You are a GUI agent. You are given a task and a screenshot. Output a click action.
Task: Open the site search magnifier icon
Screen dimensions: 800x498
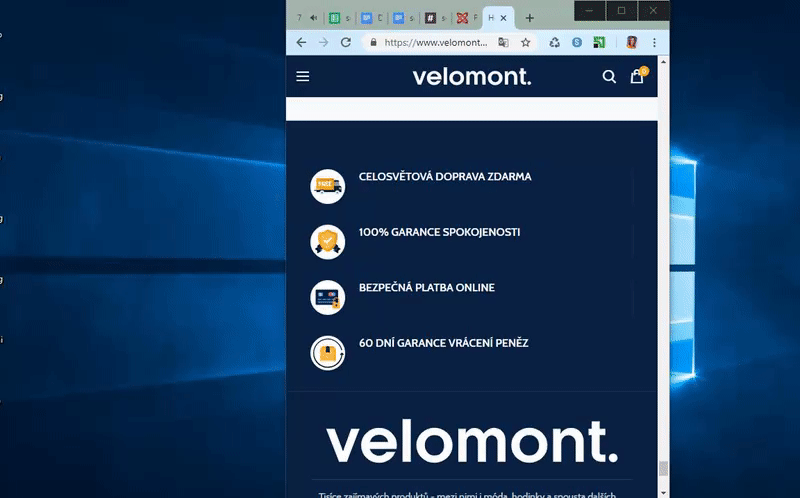coord(609,77)
